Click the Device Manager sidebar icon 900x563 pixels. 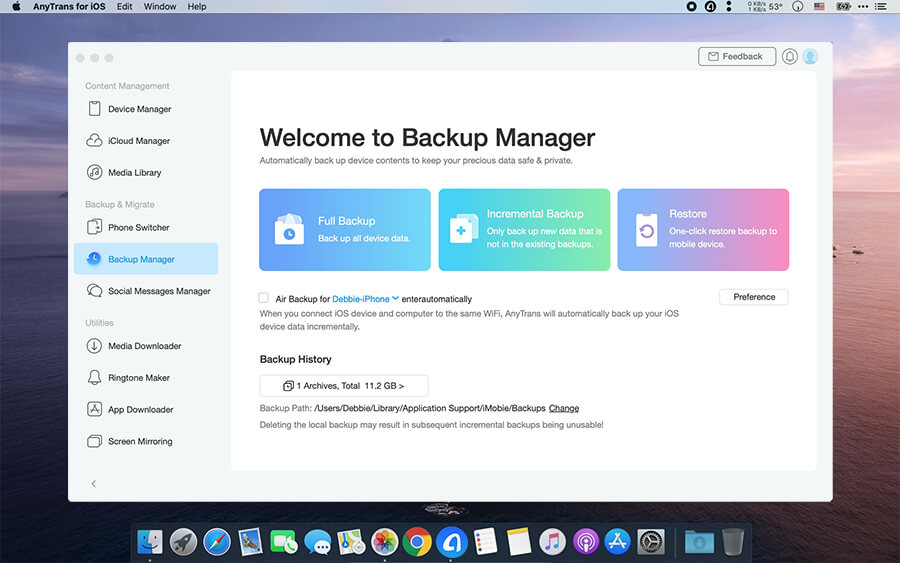click(x=95, y=109)
